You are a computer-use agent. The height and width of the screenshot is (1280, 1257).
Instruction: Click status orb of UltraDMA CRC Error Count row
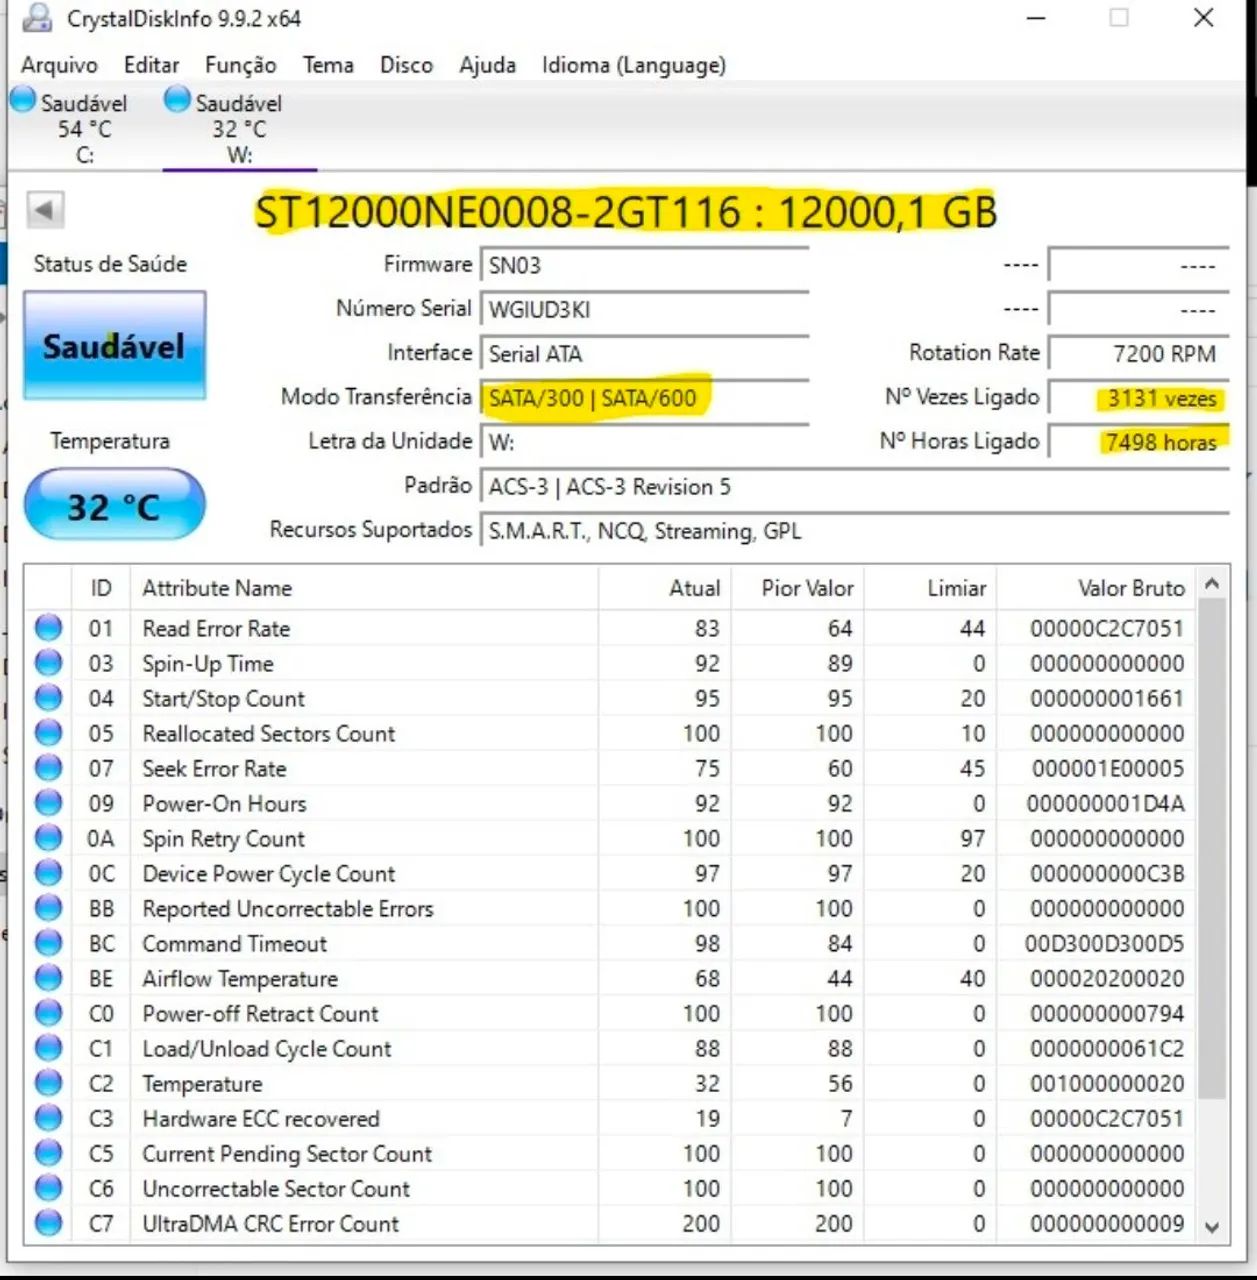click(x=48, y=1223)
